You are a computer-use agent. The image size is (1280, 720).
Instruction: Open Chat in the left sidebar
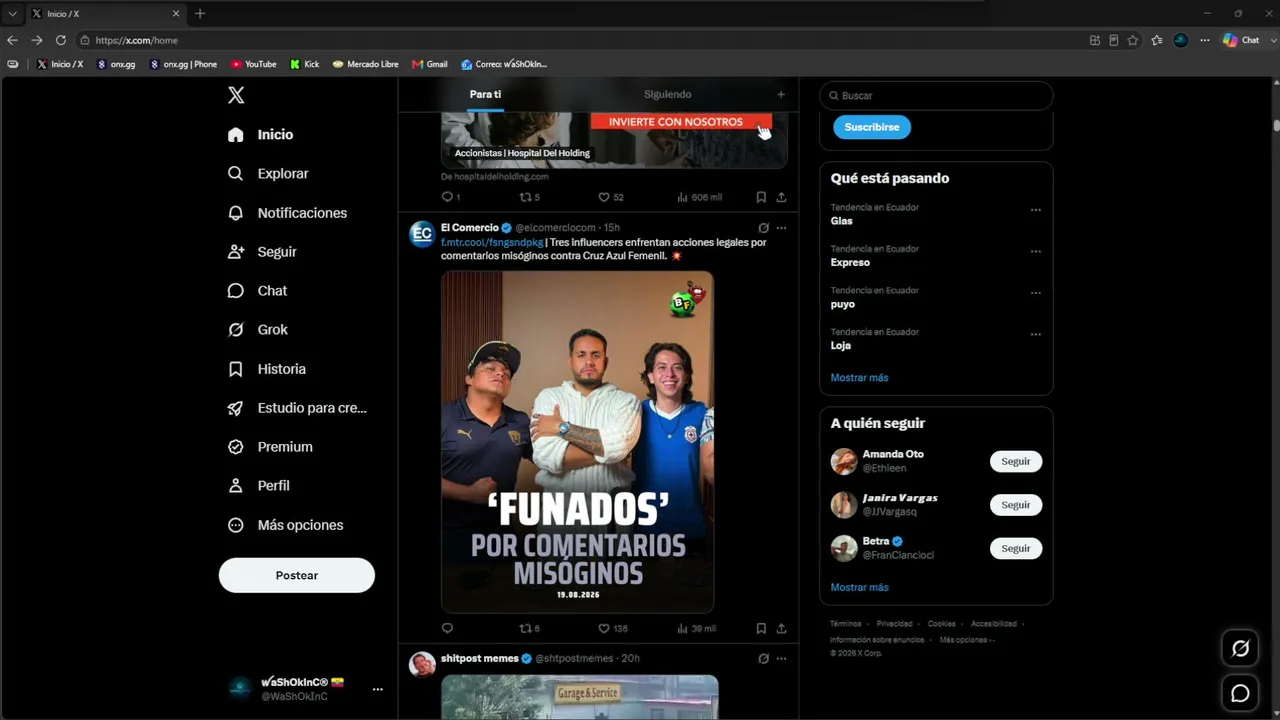click(257, 291)
